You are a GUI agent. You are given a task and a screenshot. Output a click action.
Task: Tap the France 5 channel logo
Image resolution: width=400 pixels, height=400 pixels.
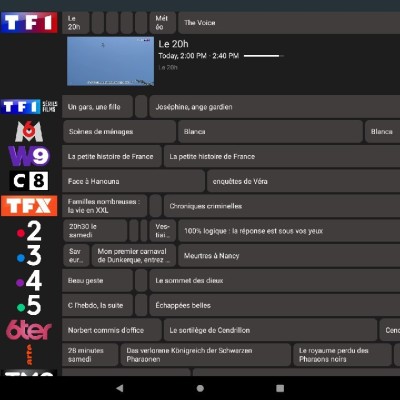[29, 305]
